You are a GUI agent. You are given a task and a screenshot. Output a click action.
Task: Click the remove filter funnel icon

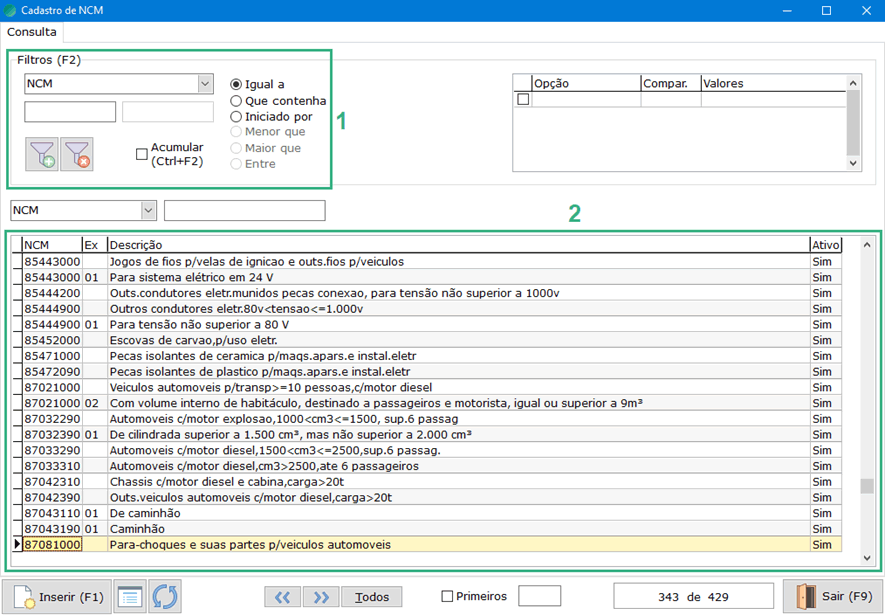[77, 154]
